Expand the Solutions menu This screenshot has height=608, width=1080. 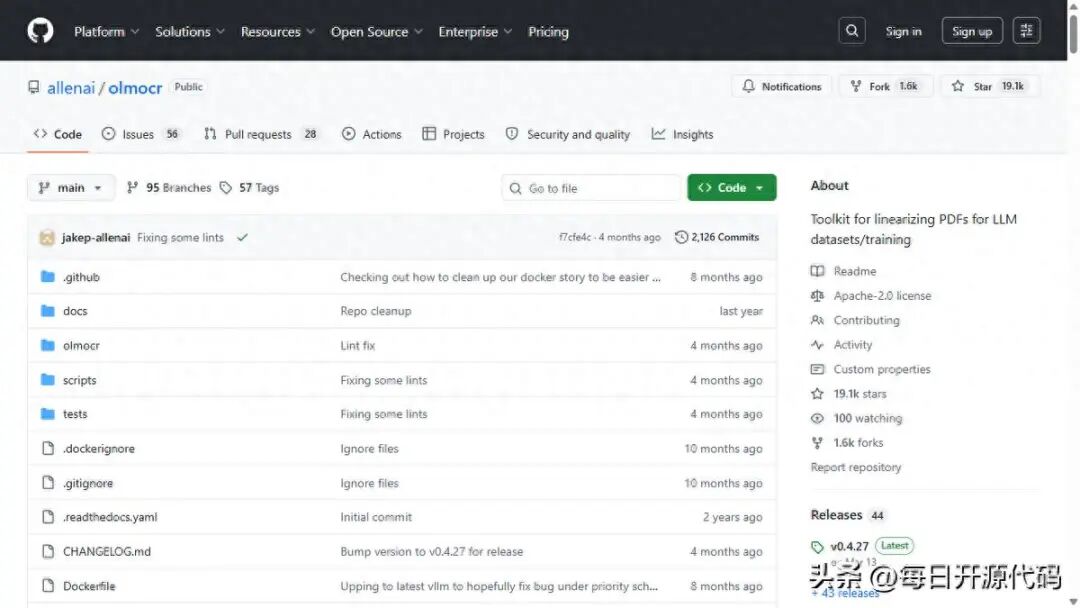click(x=189, y=32)
